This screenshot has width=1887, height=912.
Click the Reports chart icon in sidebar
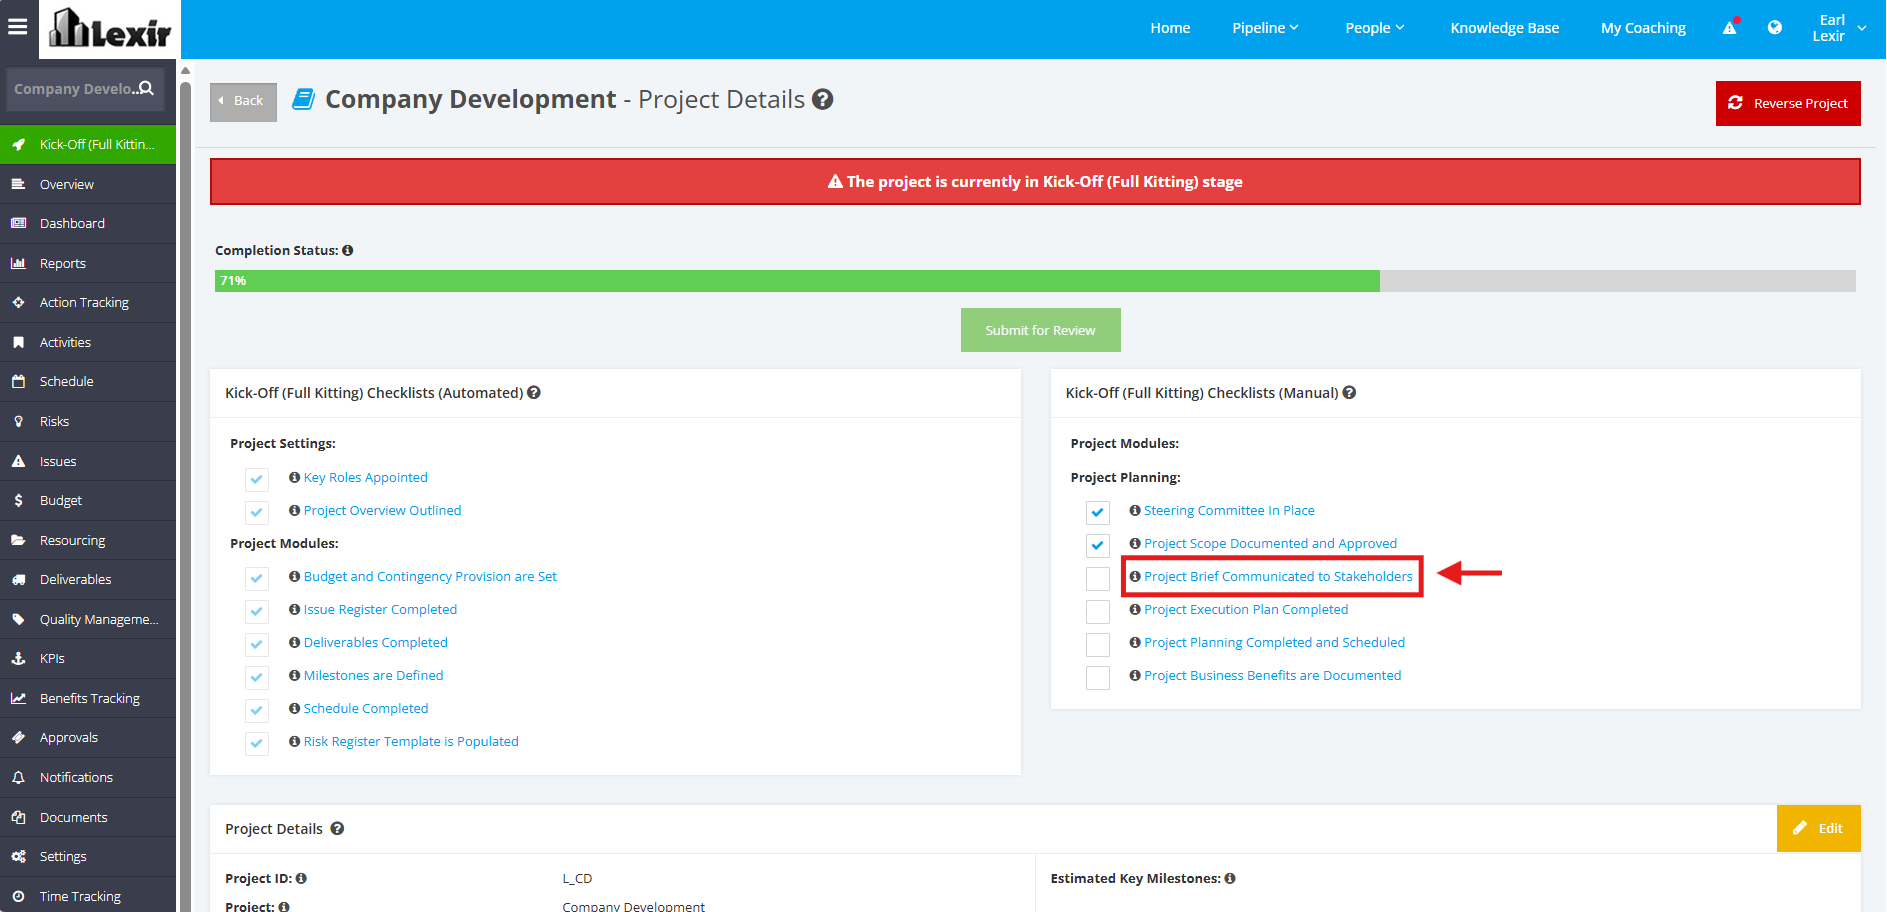click(18, 263)
